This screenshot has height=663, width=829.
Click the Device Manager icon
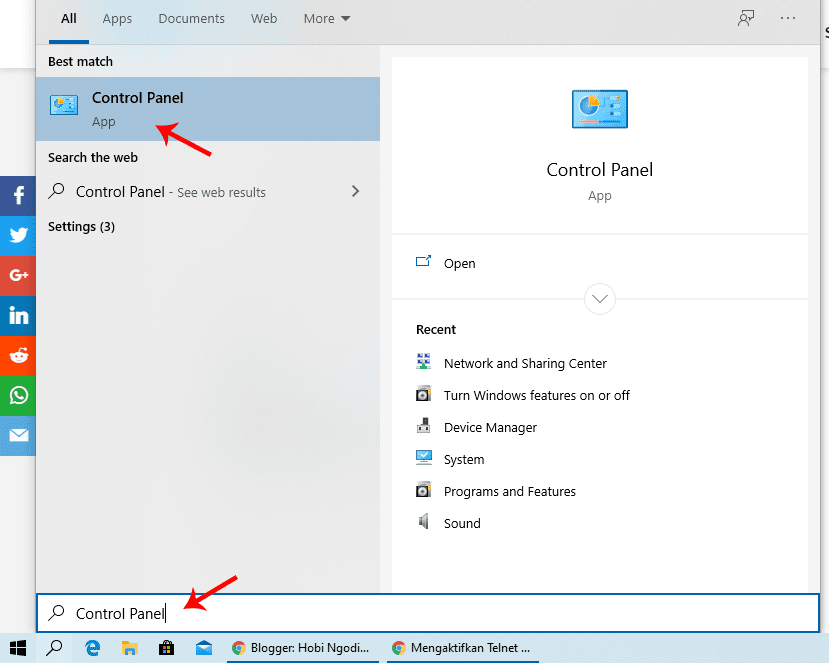click(423, 426)
